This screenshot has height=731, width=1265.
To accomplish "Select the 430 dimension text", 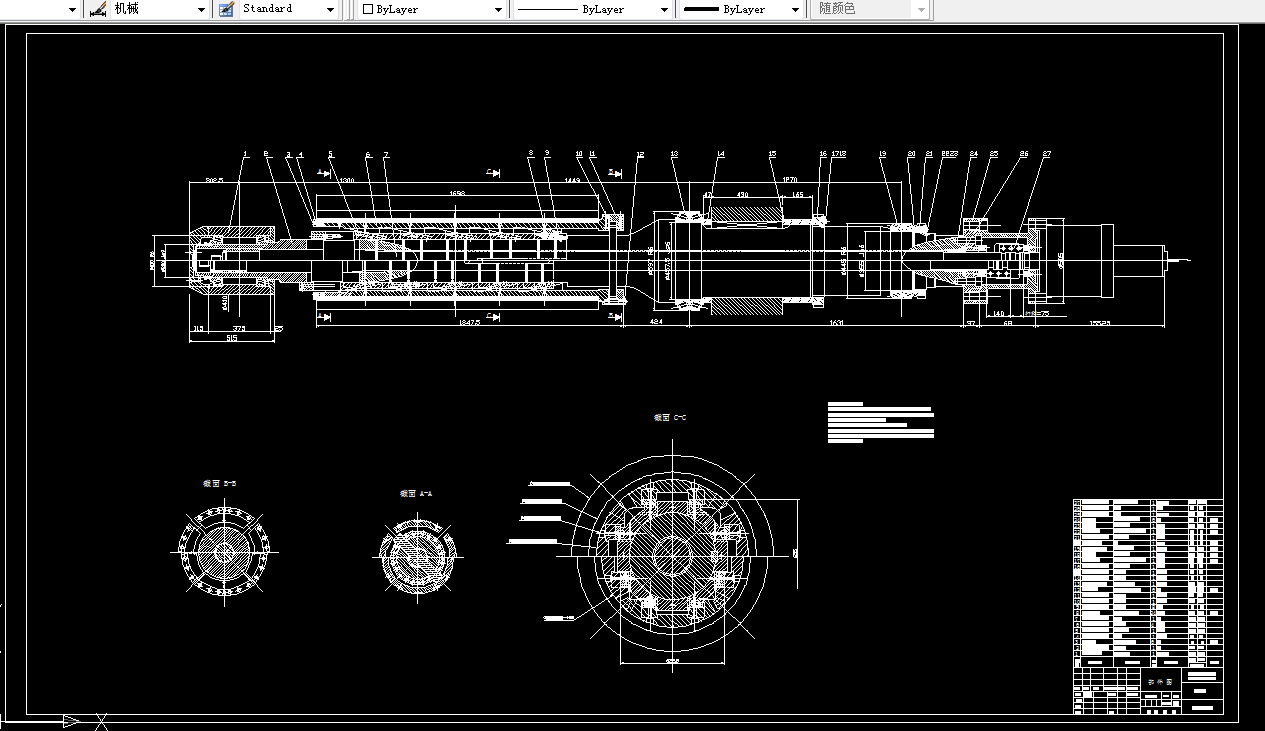I will tap(742, 194).
